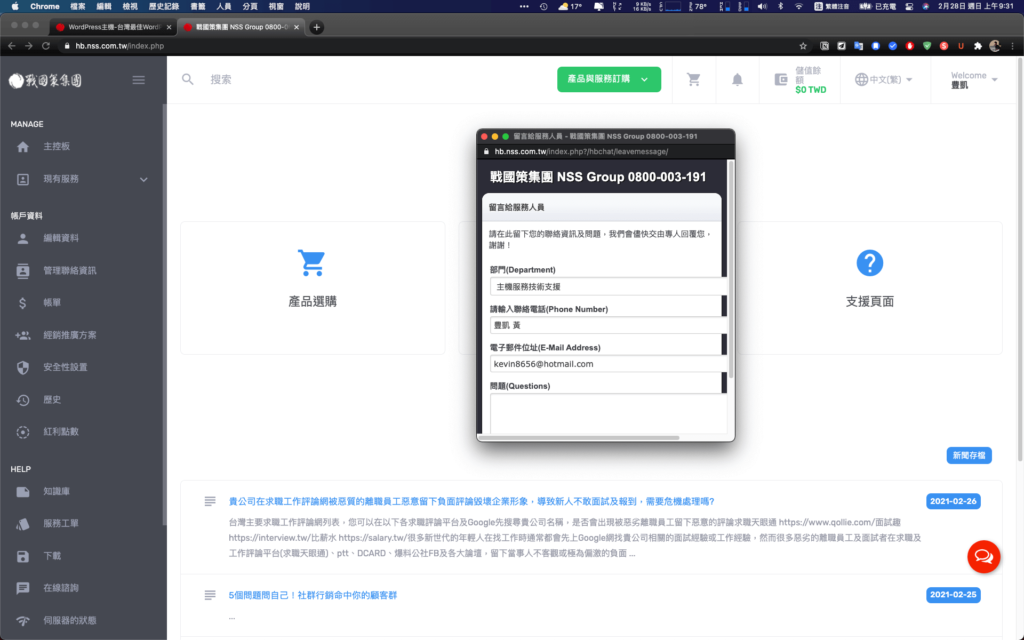This screenshot has width=1024, height=640.
Task: Open 書籤 menu in menu bar
Action: [197, 7]
